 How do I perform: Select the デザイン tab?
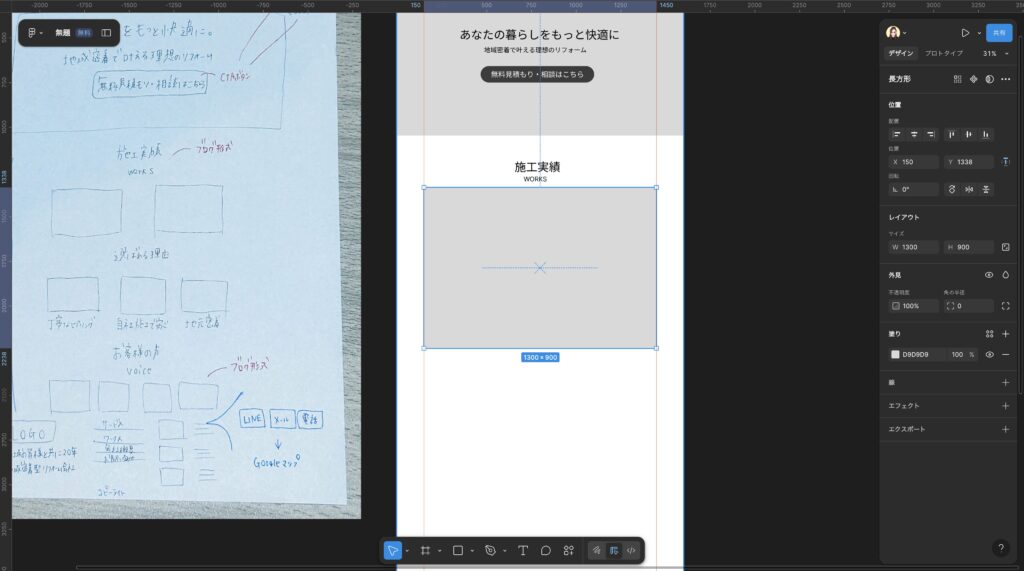(901, 53)
